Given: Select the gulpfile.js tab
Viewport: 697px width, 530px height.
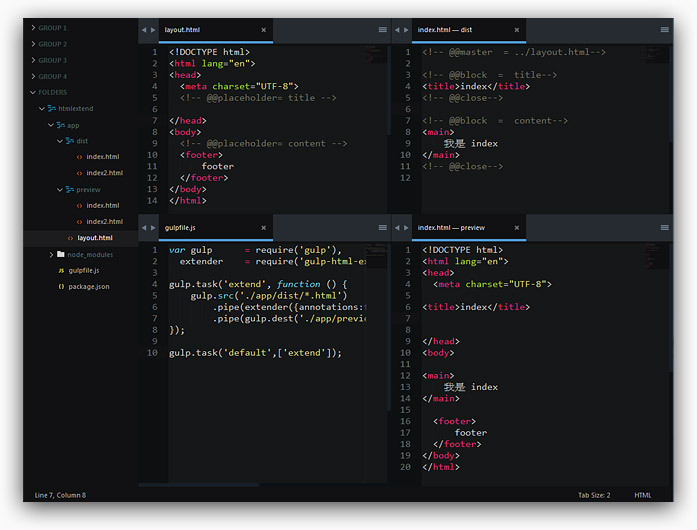Looking at the screenshot, I should [181, 227].
